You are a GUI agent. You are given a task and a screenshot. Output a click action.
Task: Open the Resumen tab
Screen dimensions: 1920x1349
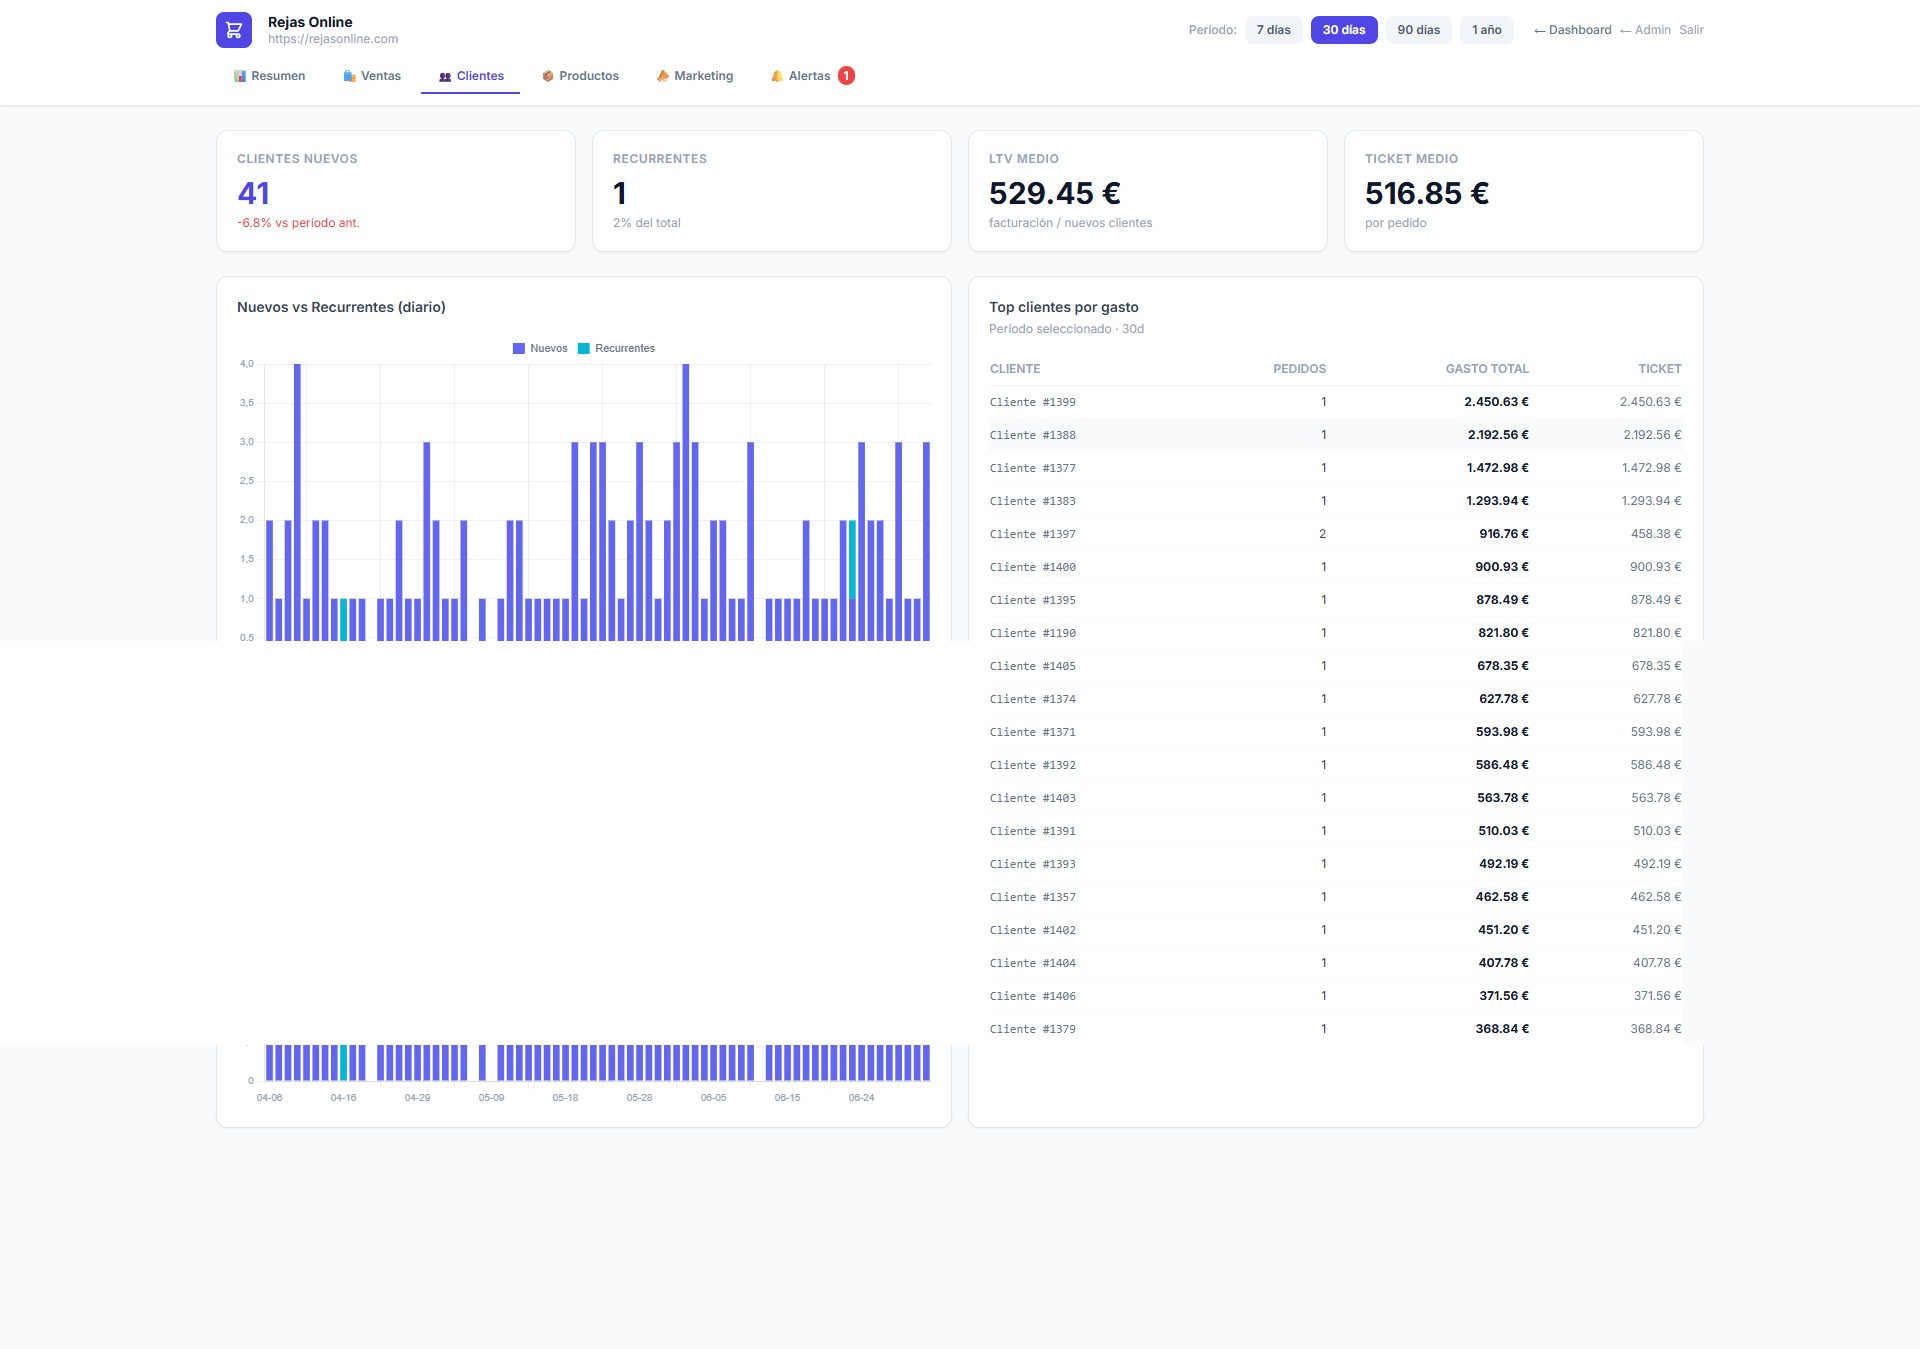tap(269, 76)
